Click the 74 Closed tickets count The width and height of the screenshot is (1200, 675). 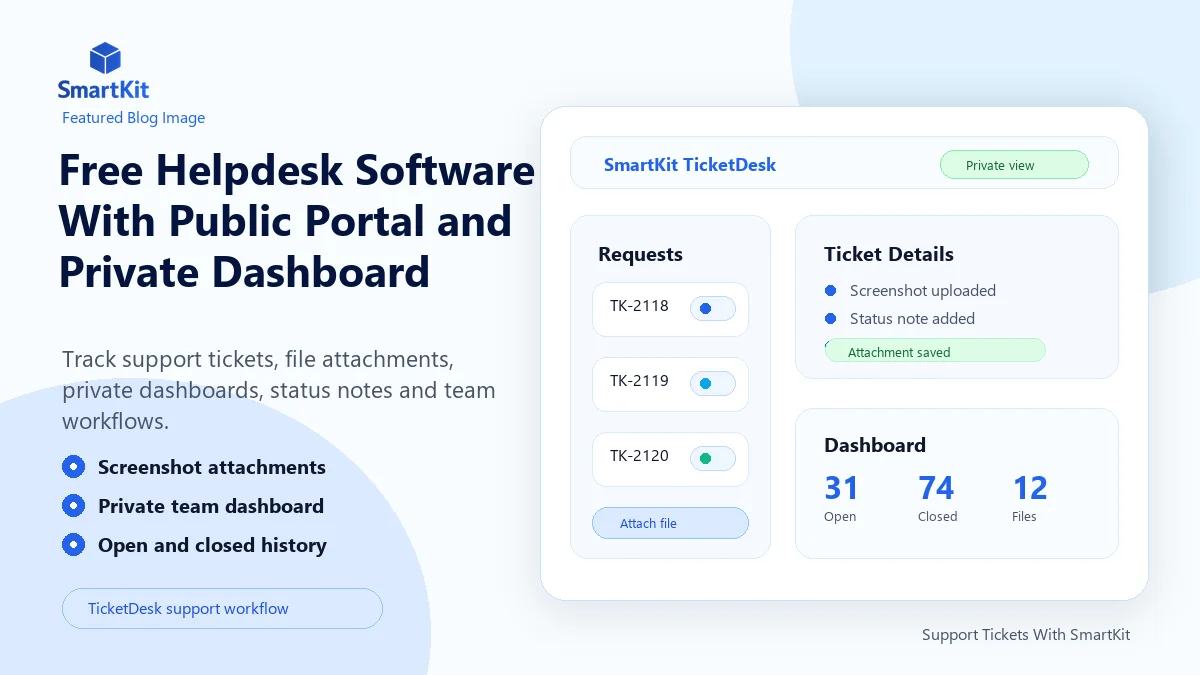pyautogui.click(x=936, y=488)
